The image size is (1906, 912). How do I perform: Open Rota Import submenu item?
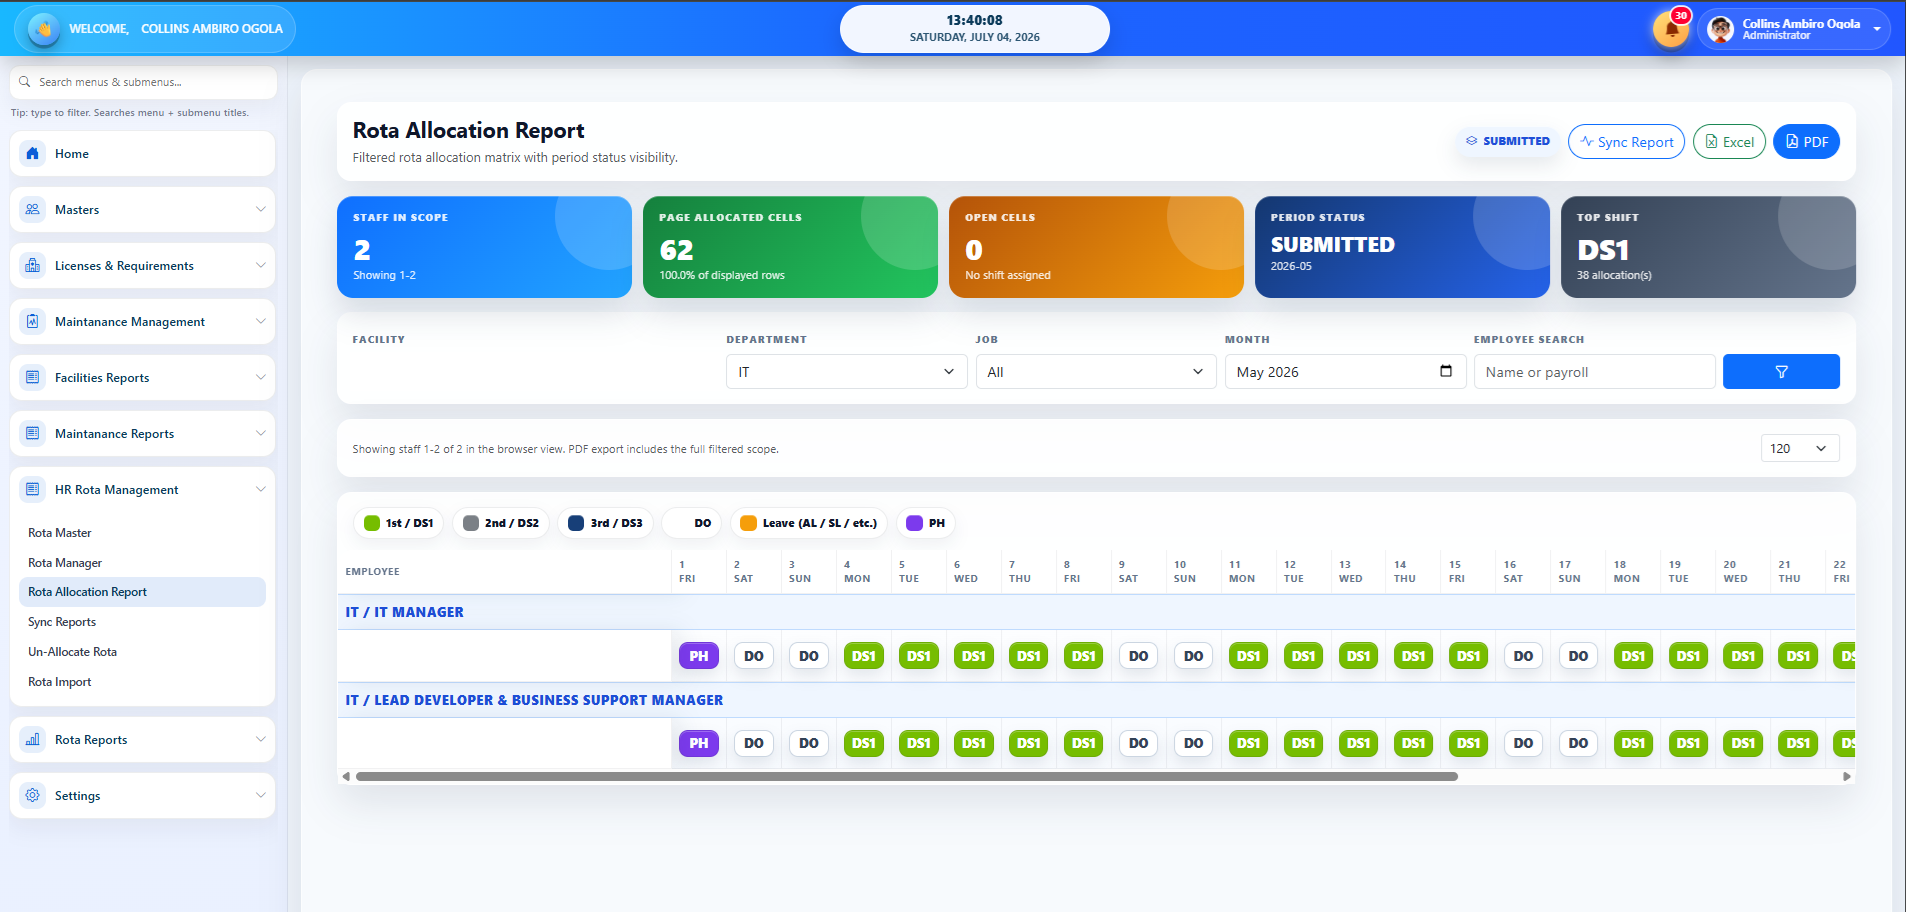click(59, 682)
